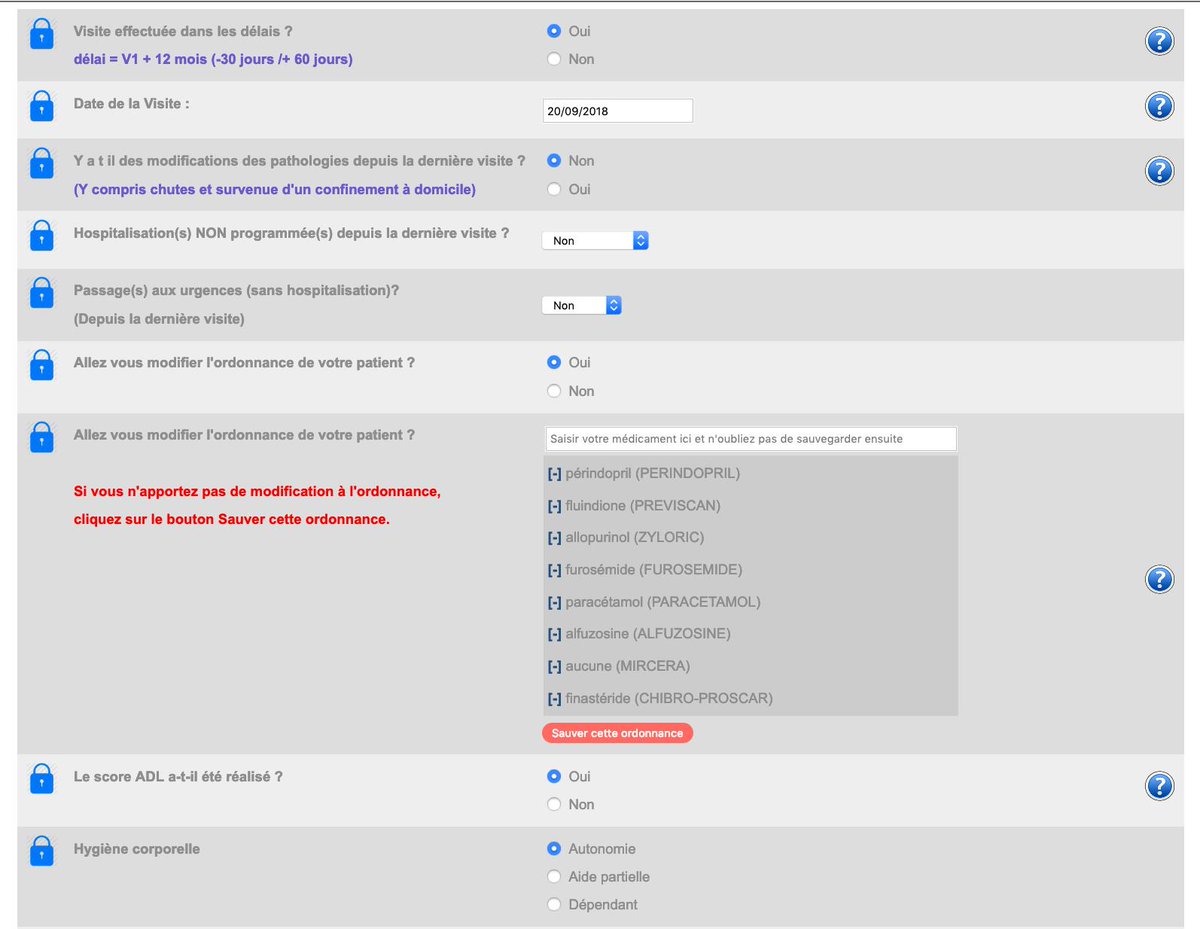Screen dimensions: 1200x929
Task: Click 'furosémide (FUROSEMIDE)' text
Action: [x=654, y=570]
